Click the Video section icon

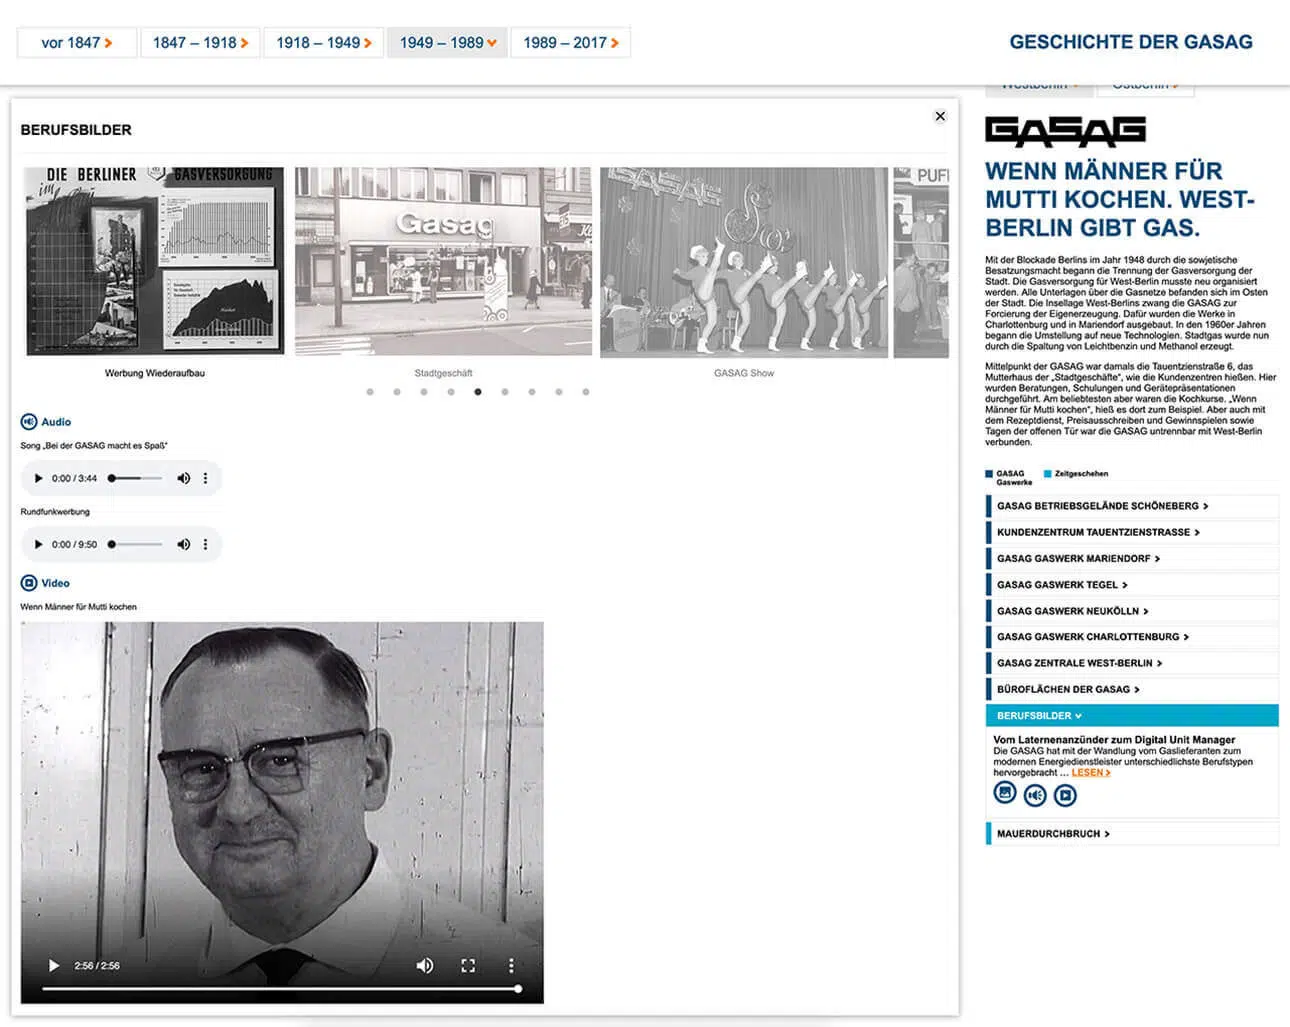click(29, 583)
